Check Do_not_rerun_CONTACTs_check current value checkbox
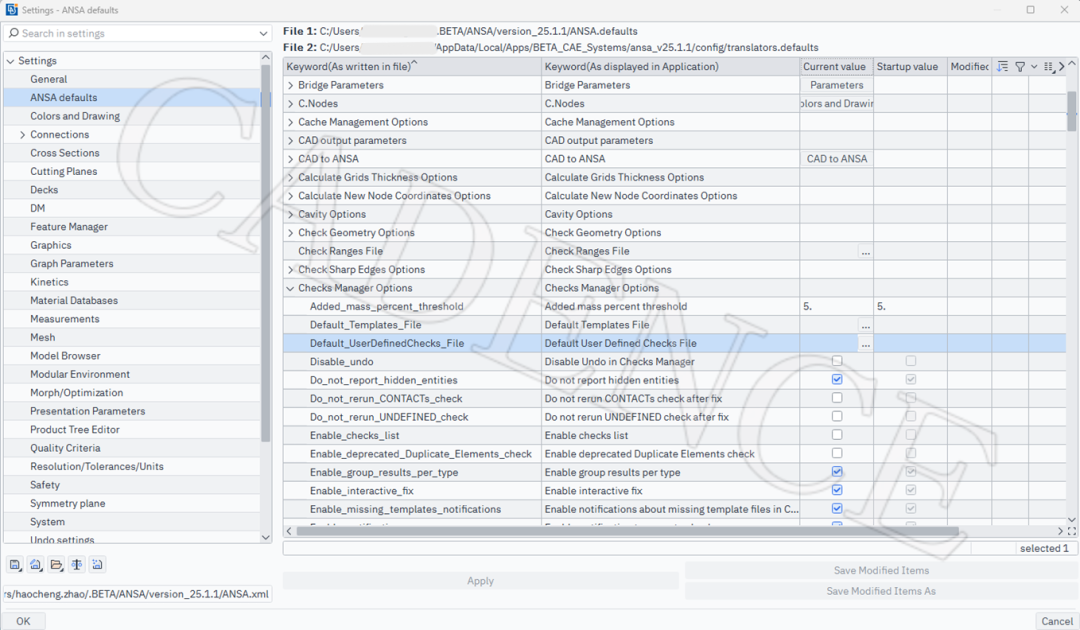 (837, 398)
